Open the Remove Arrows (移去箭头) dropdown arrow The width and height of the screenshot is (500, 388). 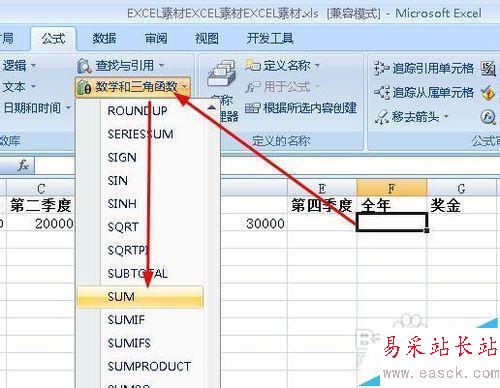(446, 117)
